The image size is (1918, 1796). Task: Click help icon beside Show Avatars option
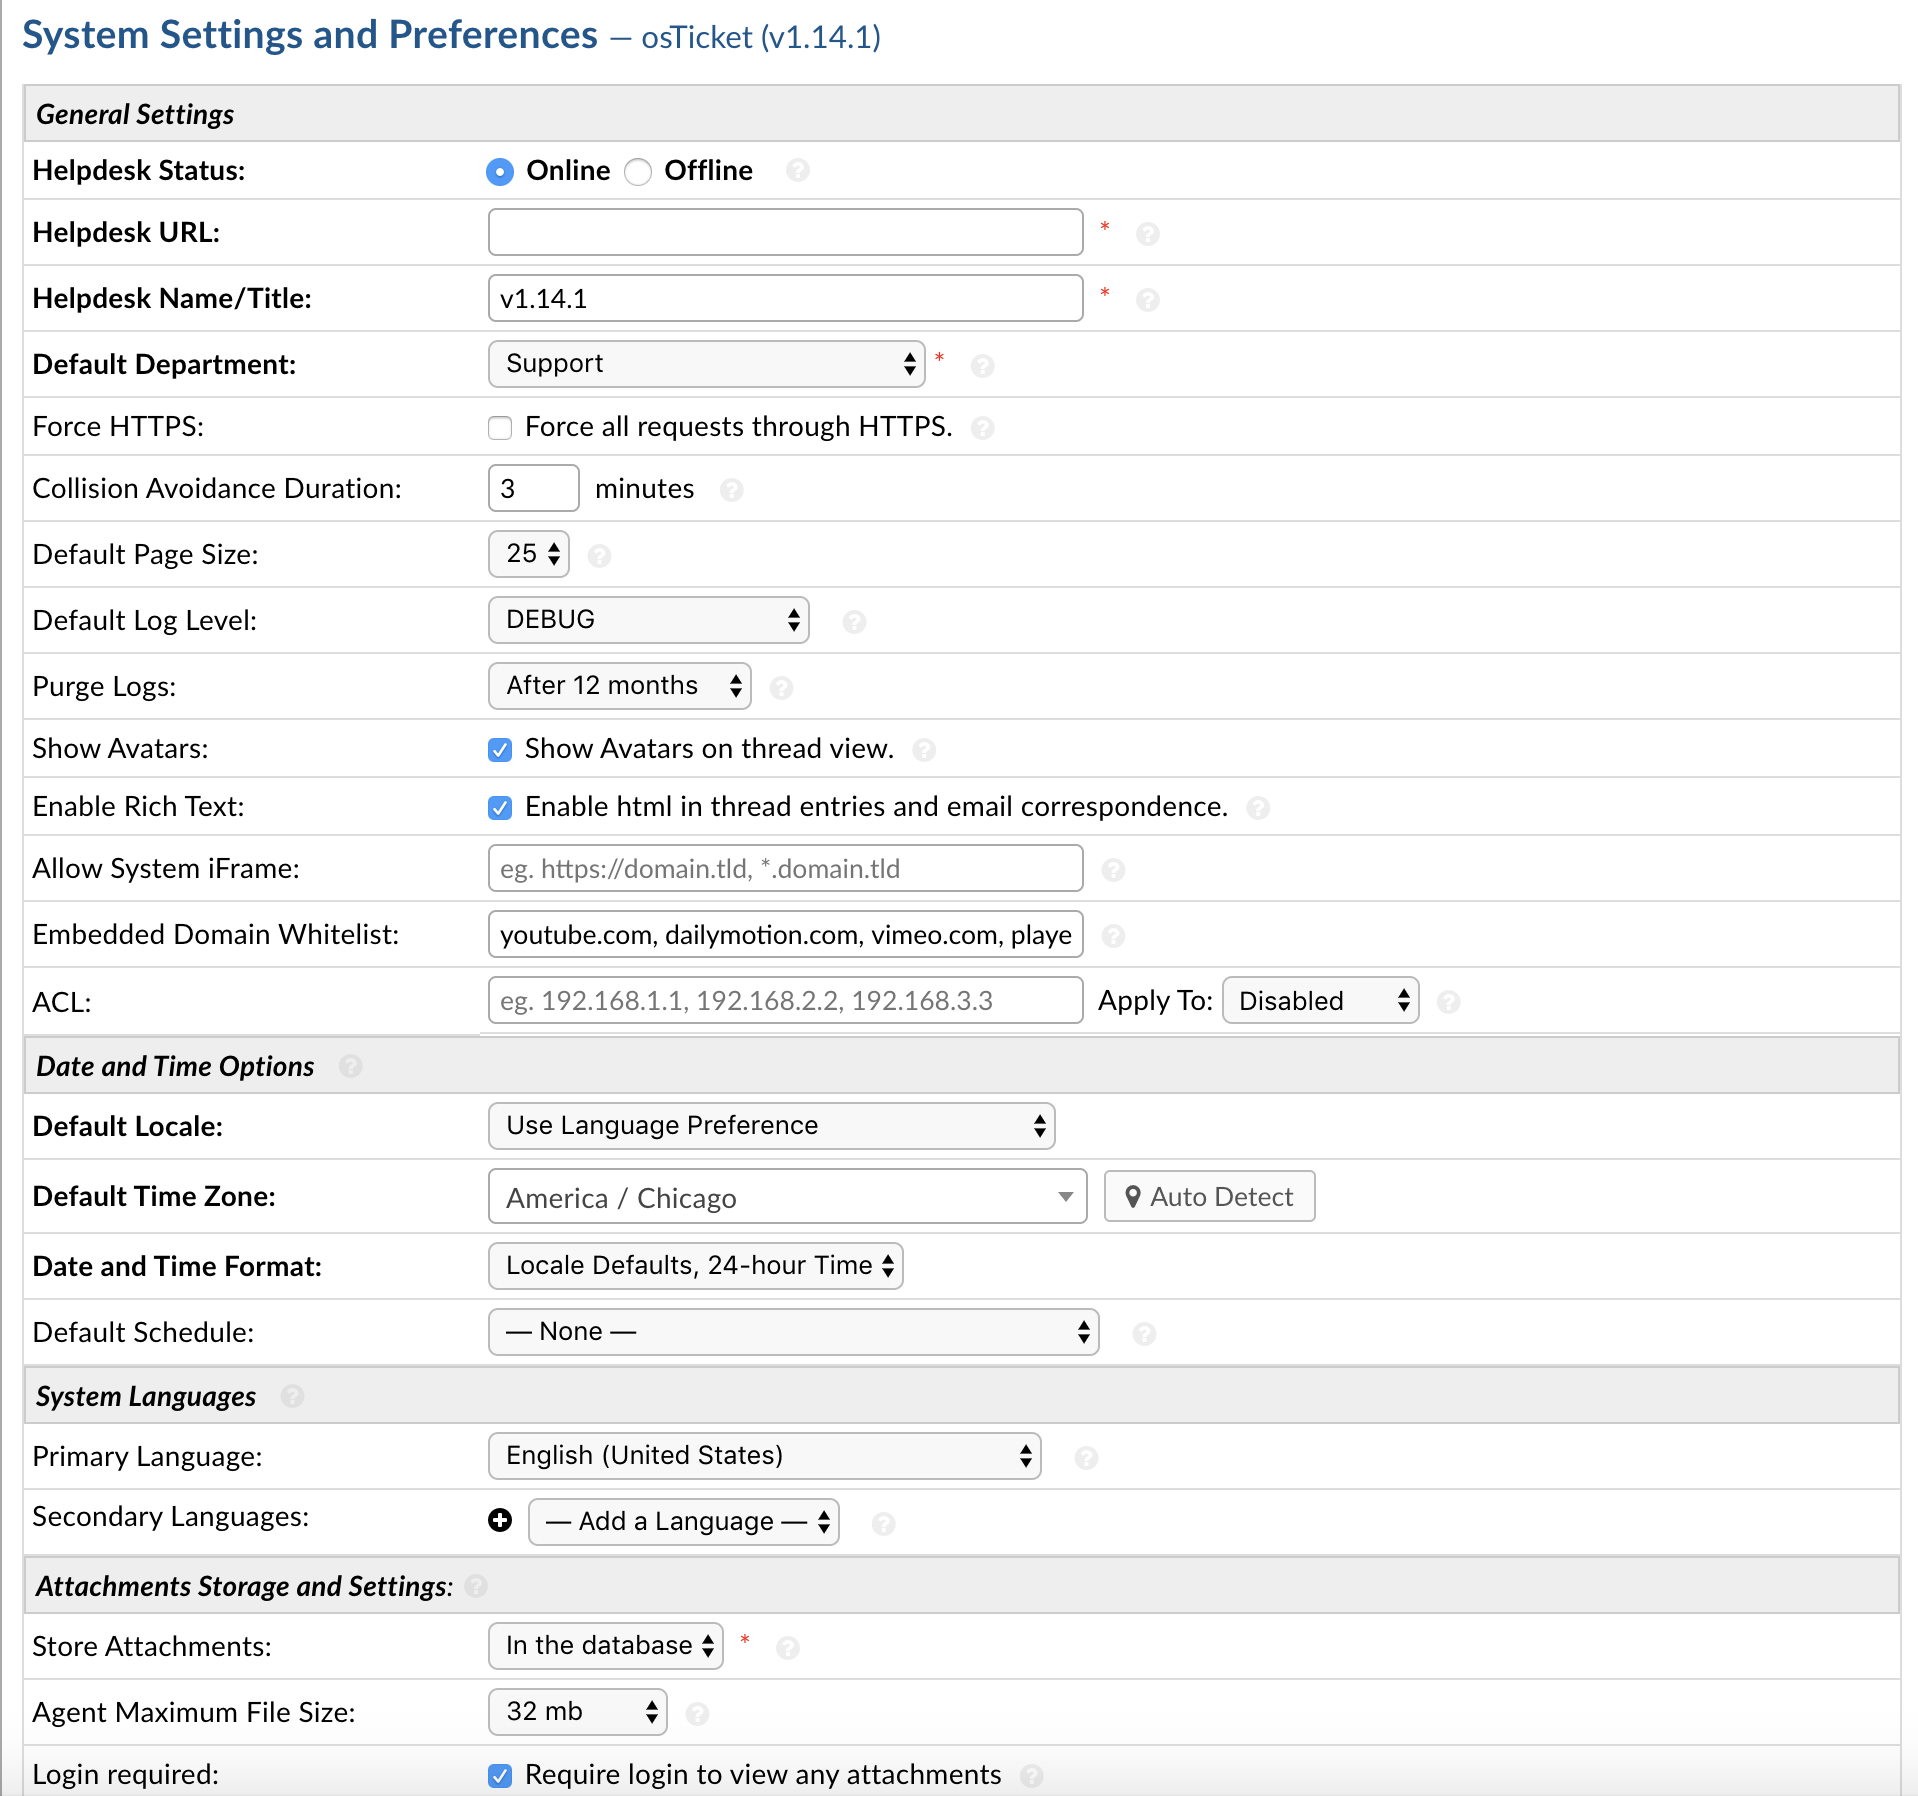point(925,750)
